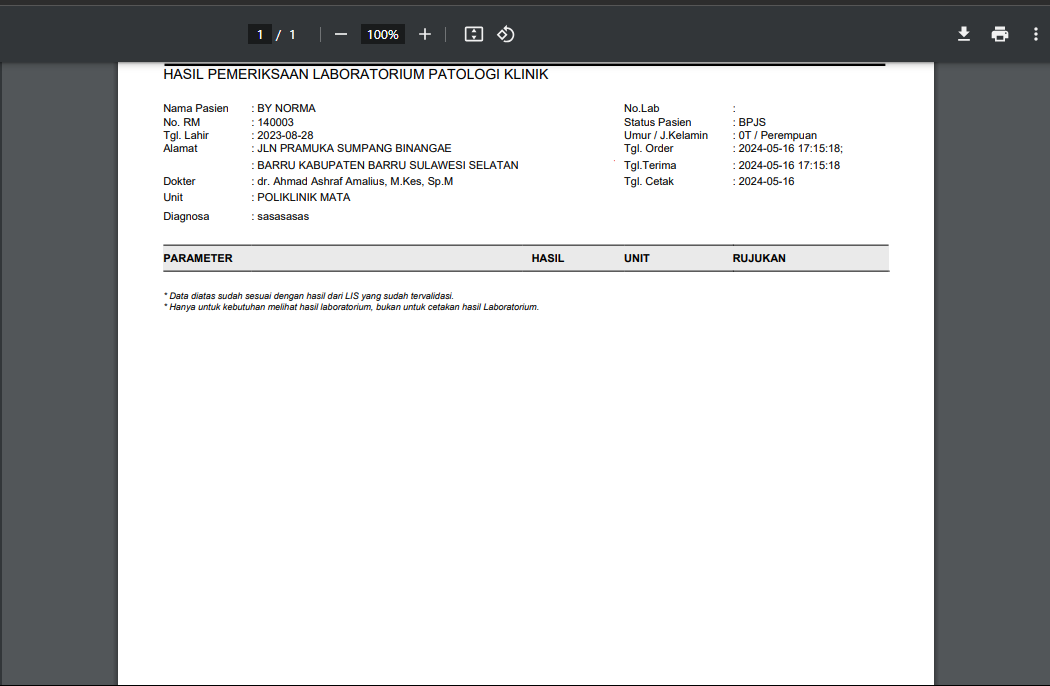Screen dimensions: 1050x686
Task: Click the report title HASIL PEMERIKSAAN LABORATORIUM
Action: click(356, 74)
